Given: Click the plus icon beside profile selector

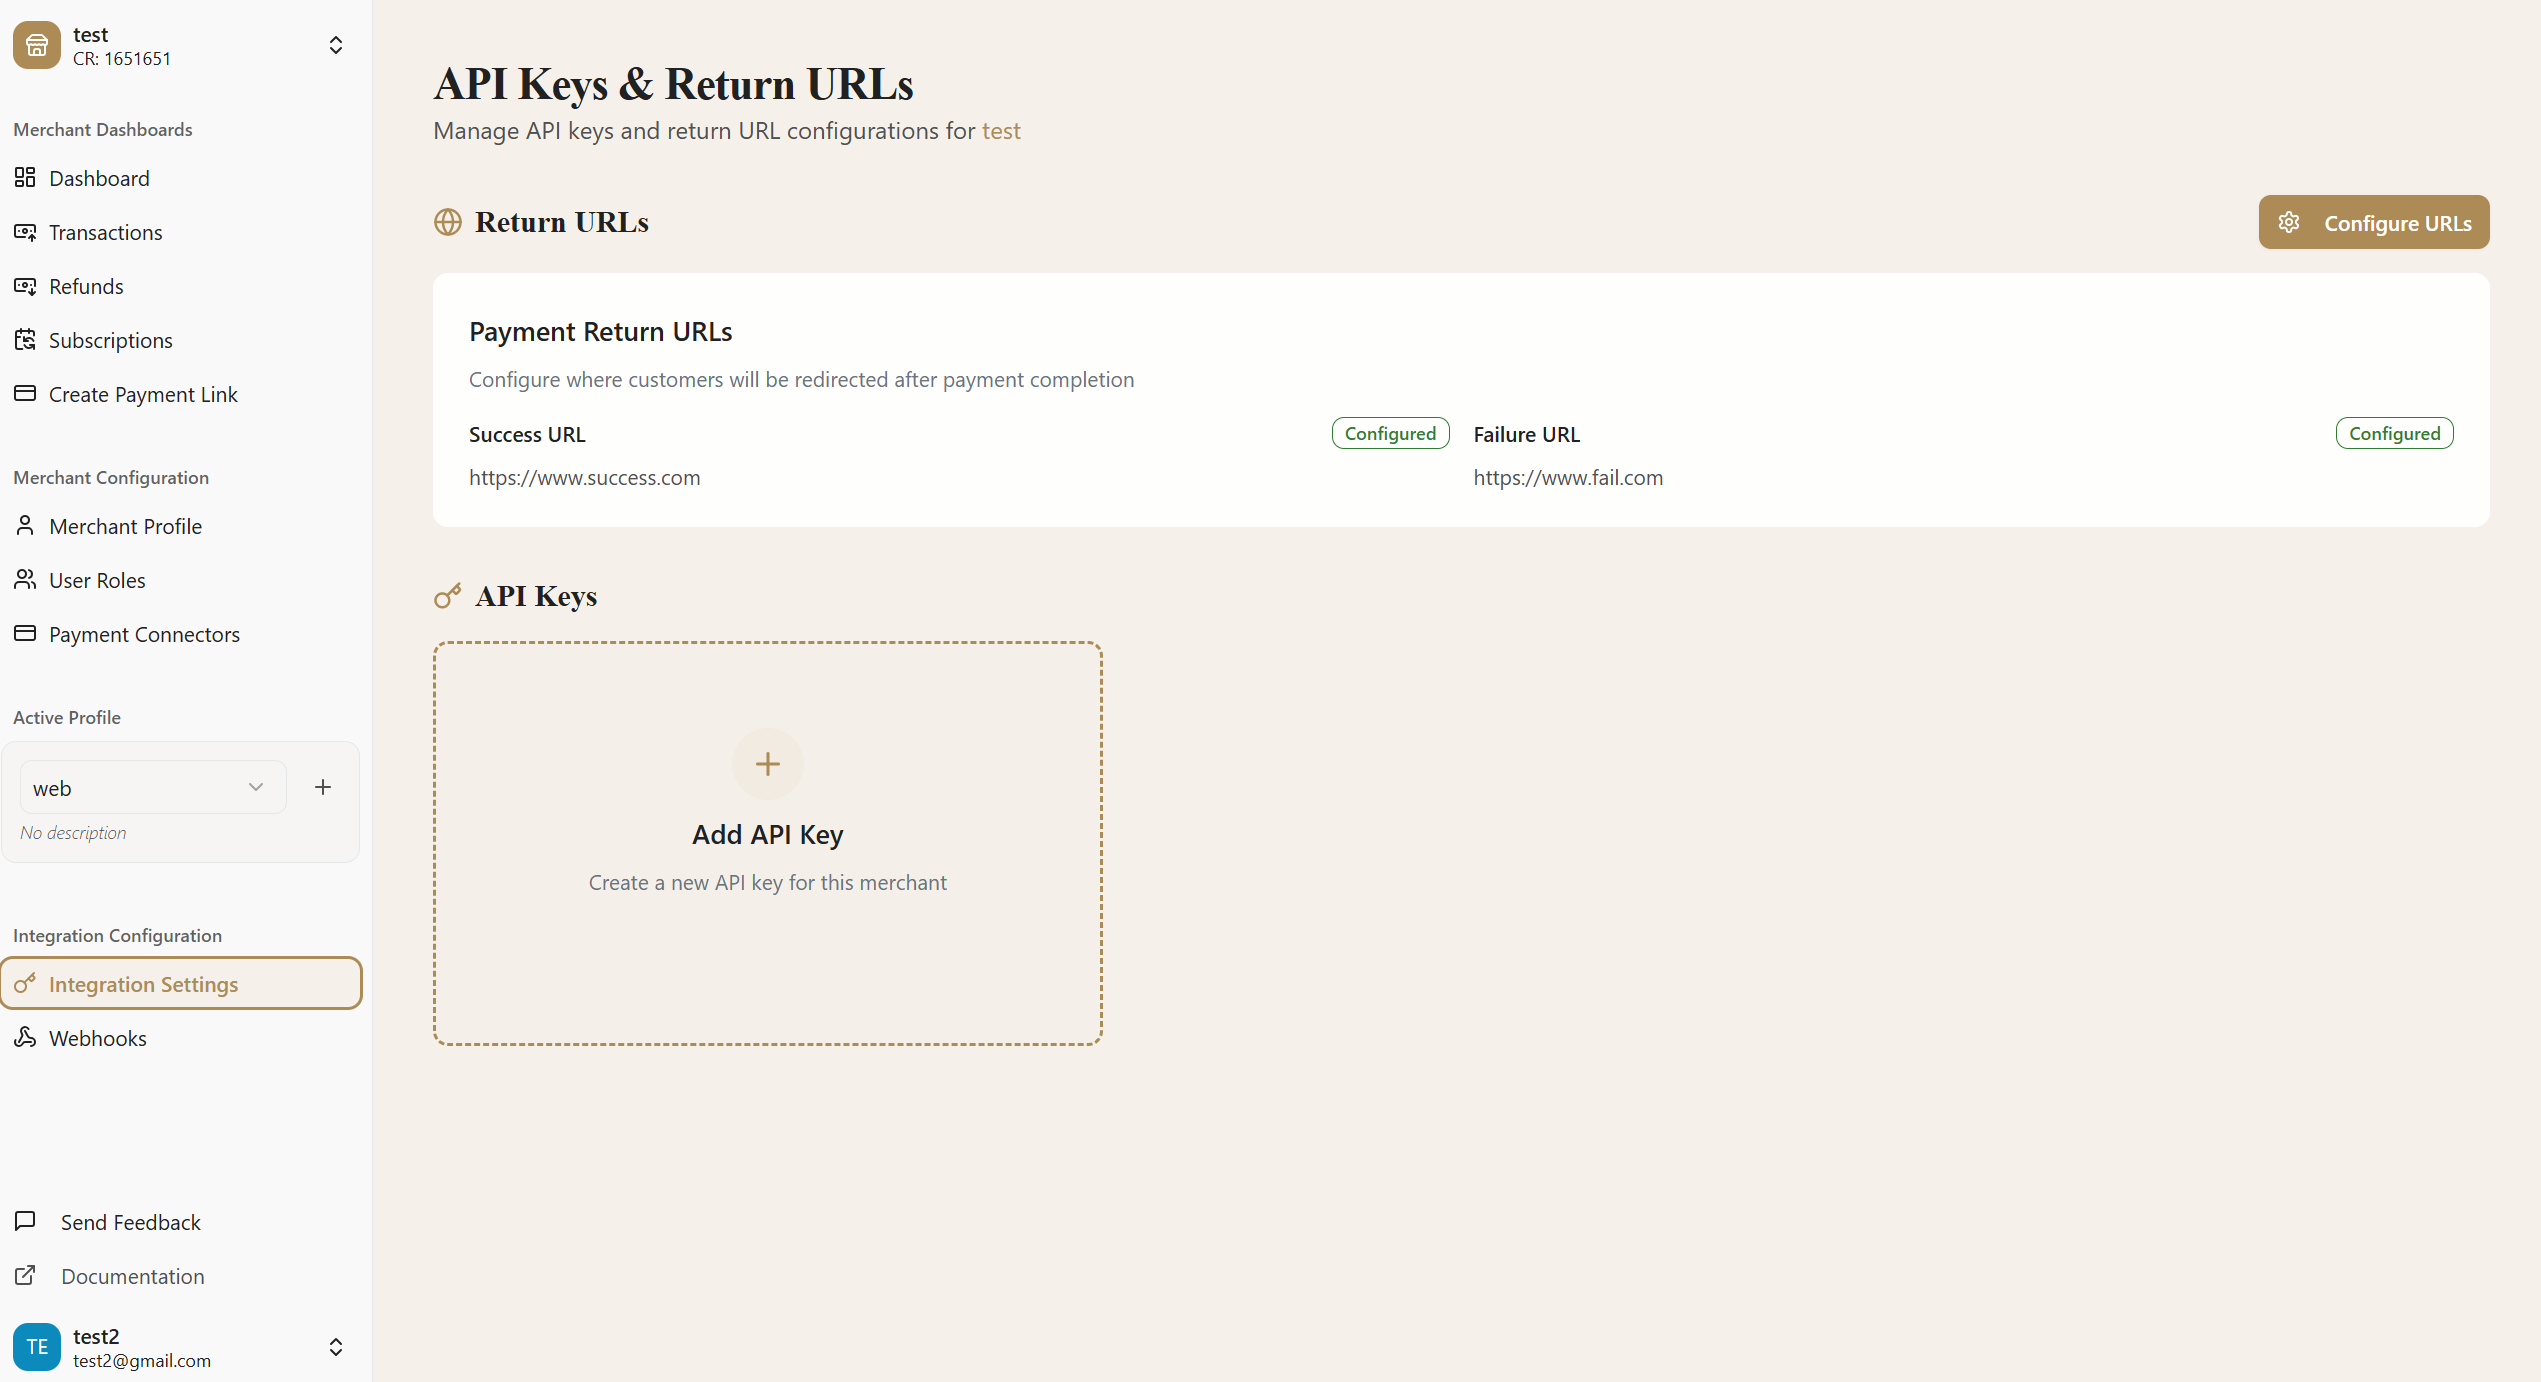Looking at the screenshot, I should pos(323,788).
